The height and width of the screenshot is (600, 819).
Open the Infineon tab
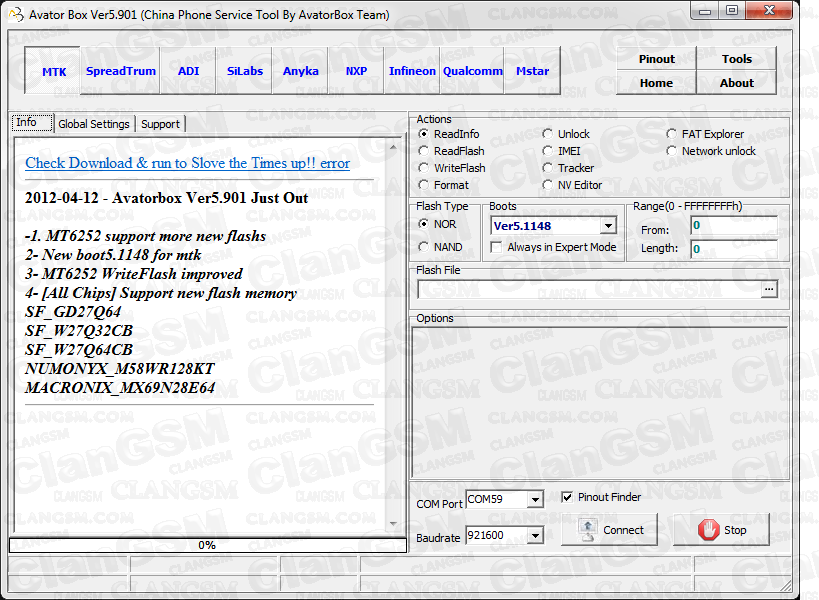pyautogui.click(x=412, y=71)
